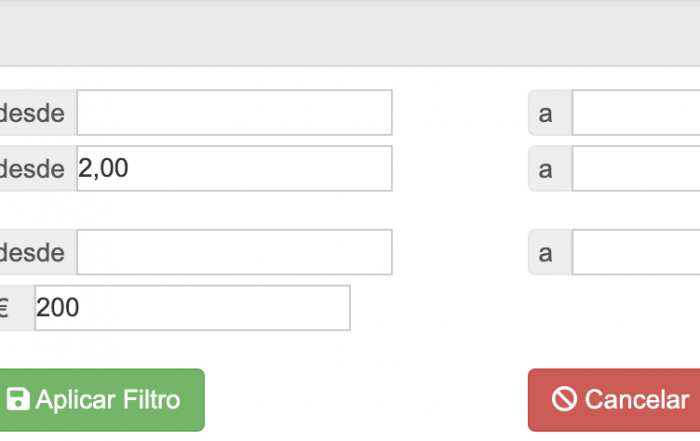Click the floppy-disk save icon on Aplicar Filtro
This screenshot has height=441, width=700.
coord(18,399)
